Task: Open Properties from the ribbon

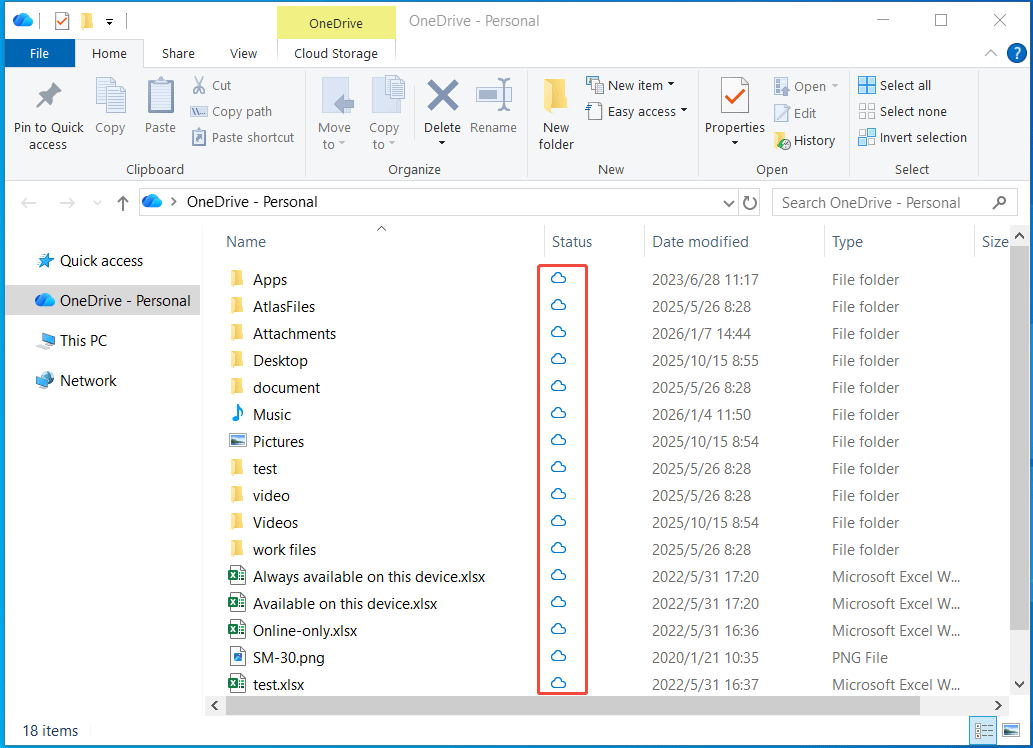Action: 735,112
